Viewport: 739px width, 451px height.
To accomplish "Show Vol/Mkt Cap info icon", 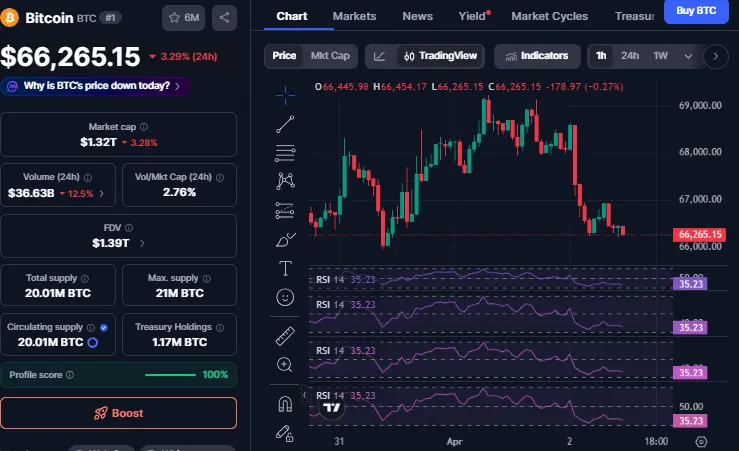I will pyautogui.click(x=220, y=177).
